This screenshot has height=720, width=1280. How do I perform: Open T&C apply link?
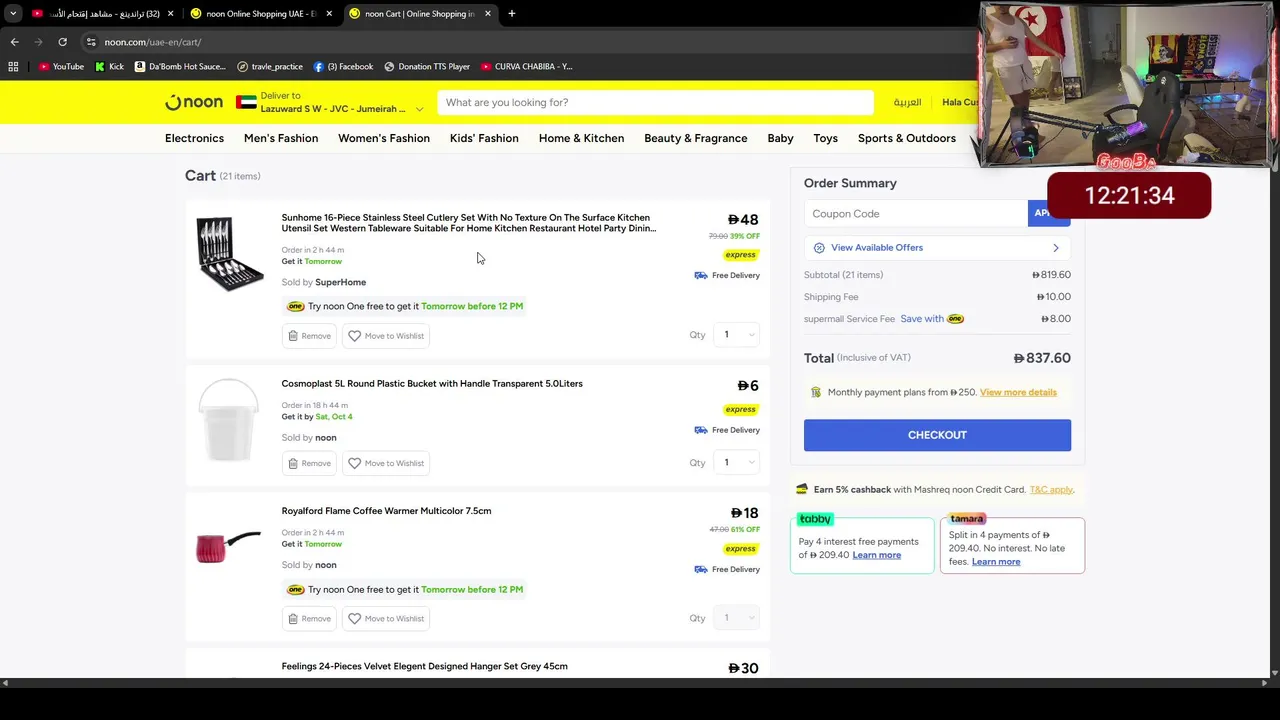click(x=1051, y=490)
